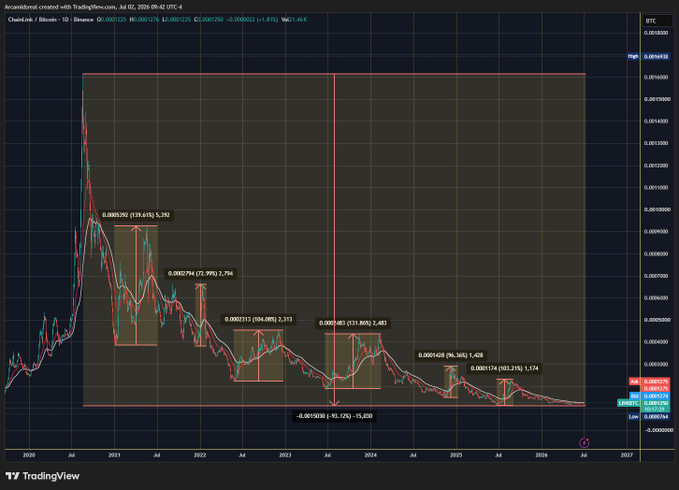This screenshot has height=490, width=679.
Task: Click the 0.0005000 level on price scale
Action: tap(657, 320)
